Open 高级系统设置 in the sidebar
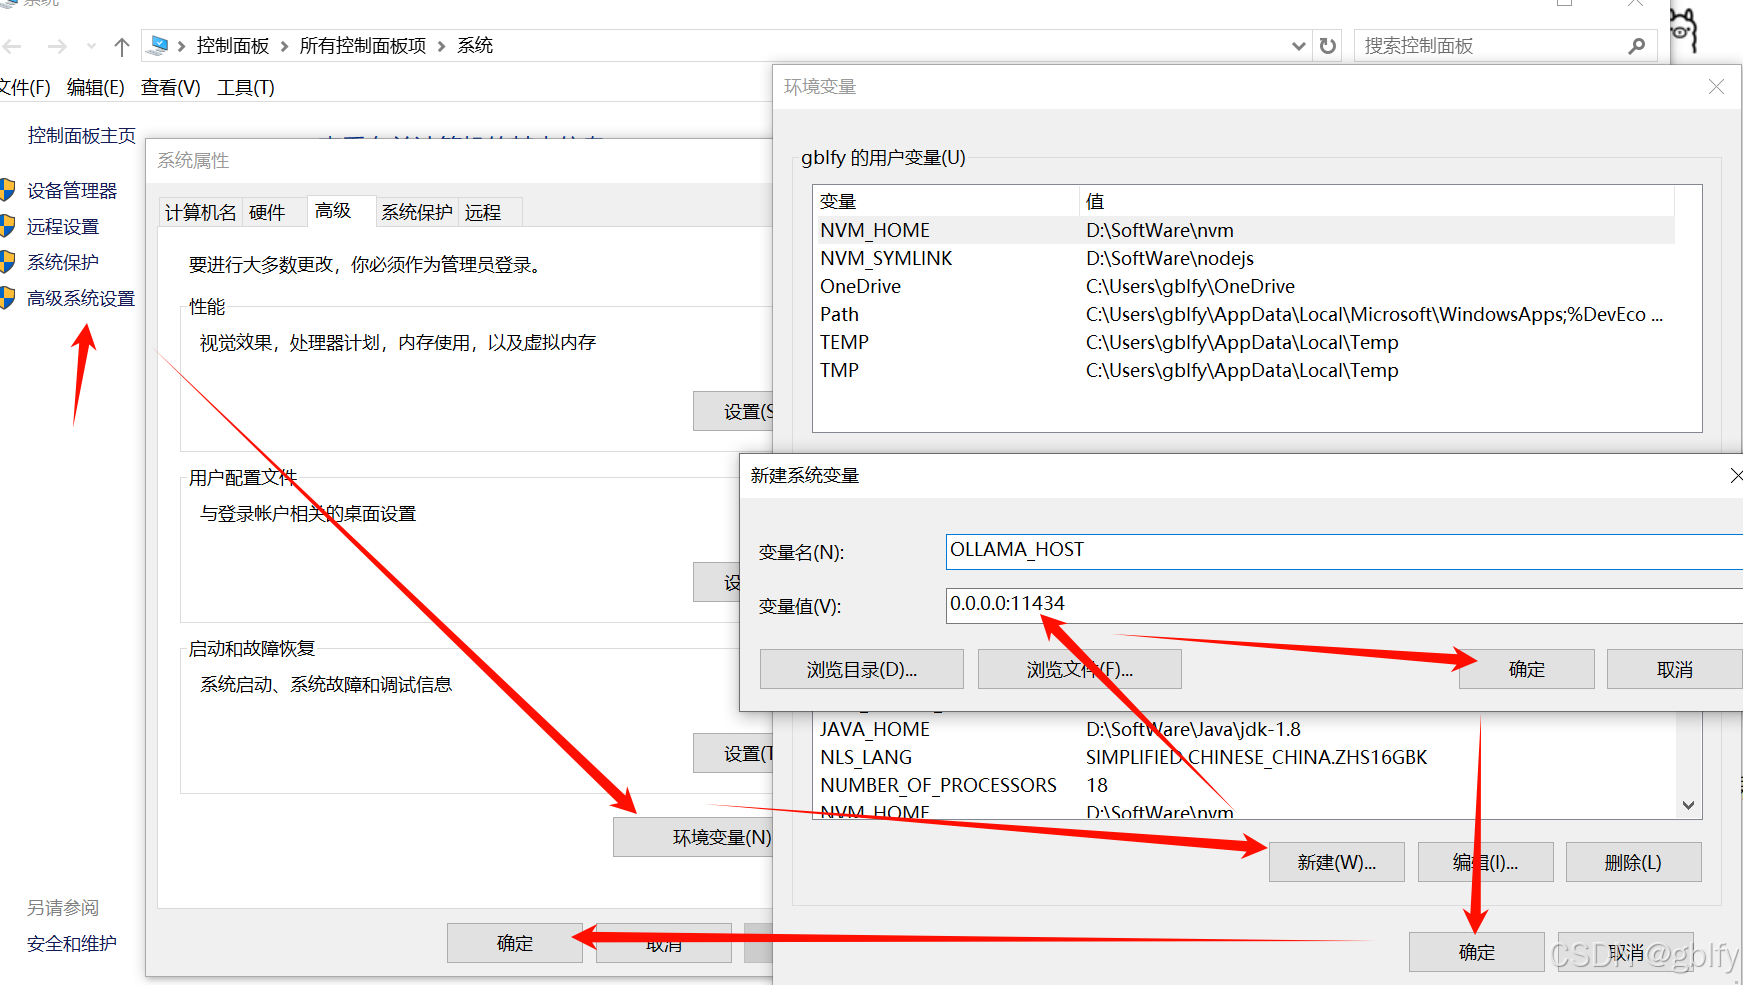This screenshot has height=985, width=1743. point(81,299)
